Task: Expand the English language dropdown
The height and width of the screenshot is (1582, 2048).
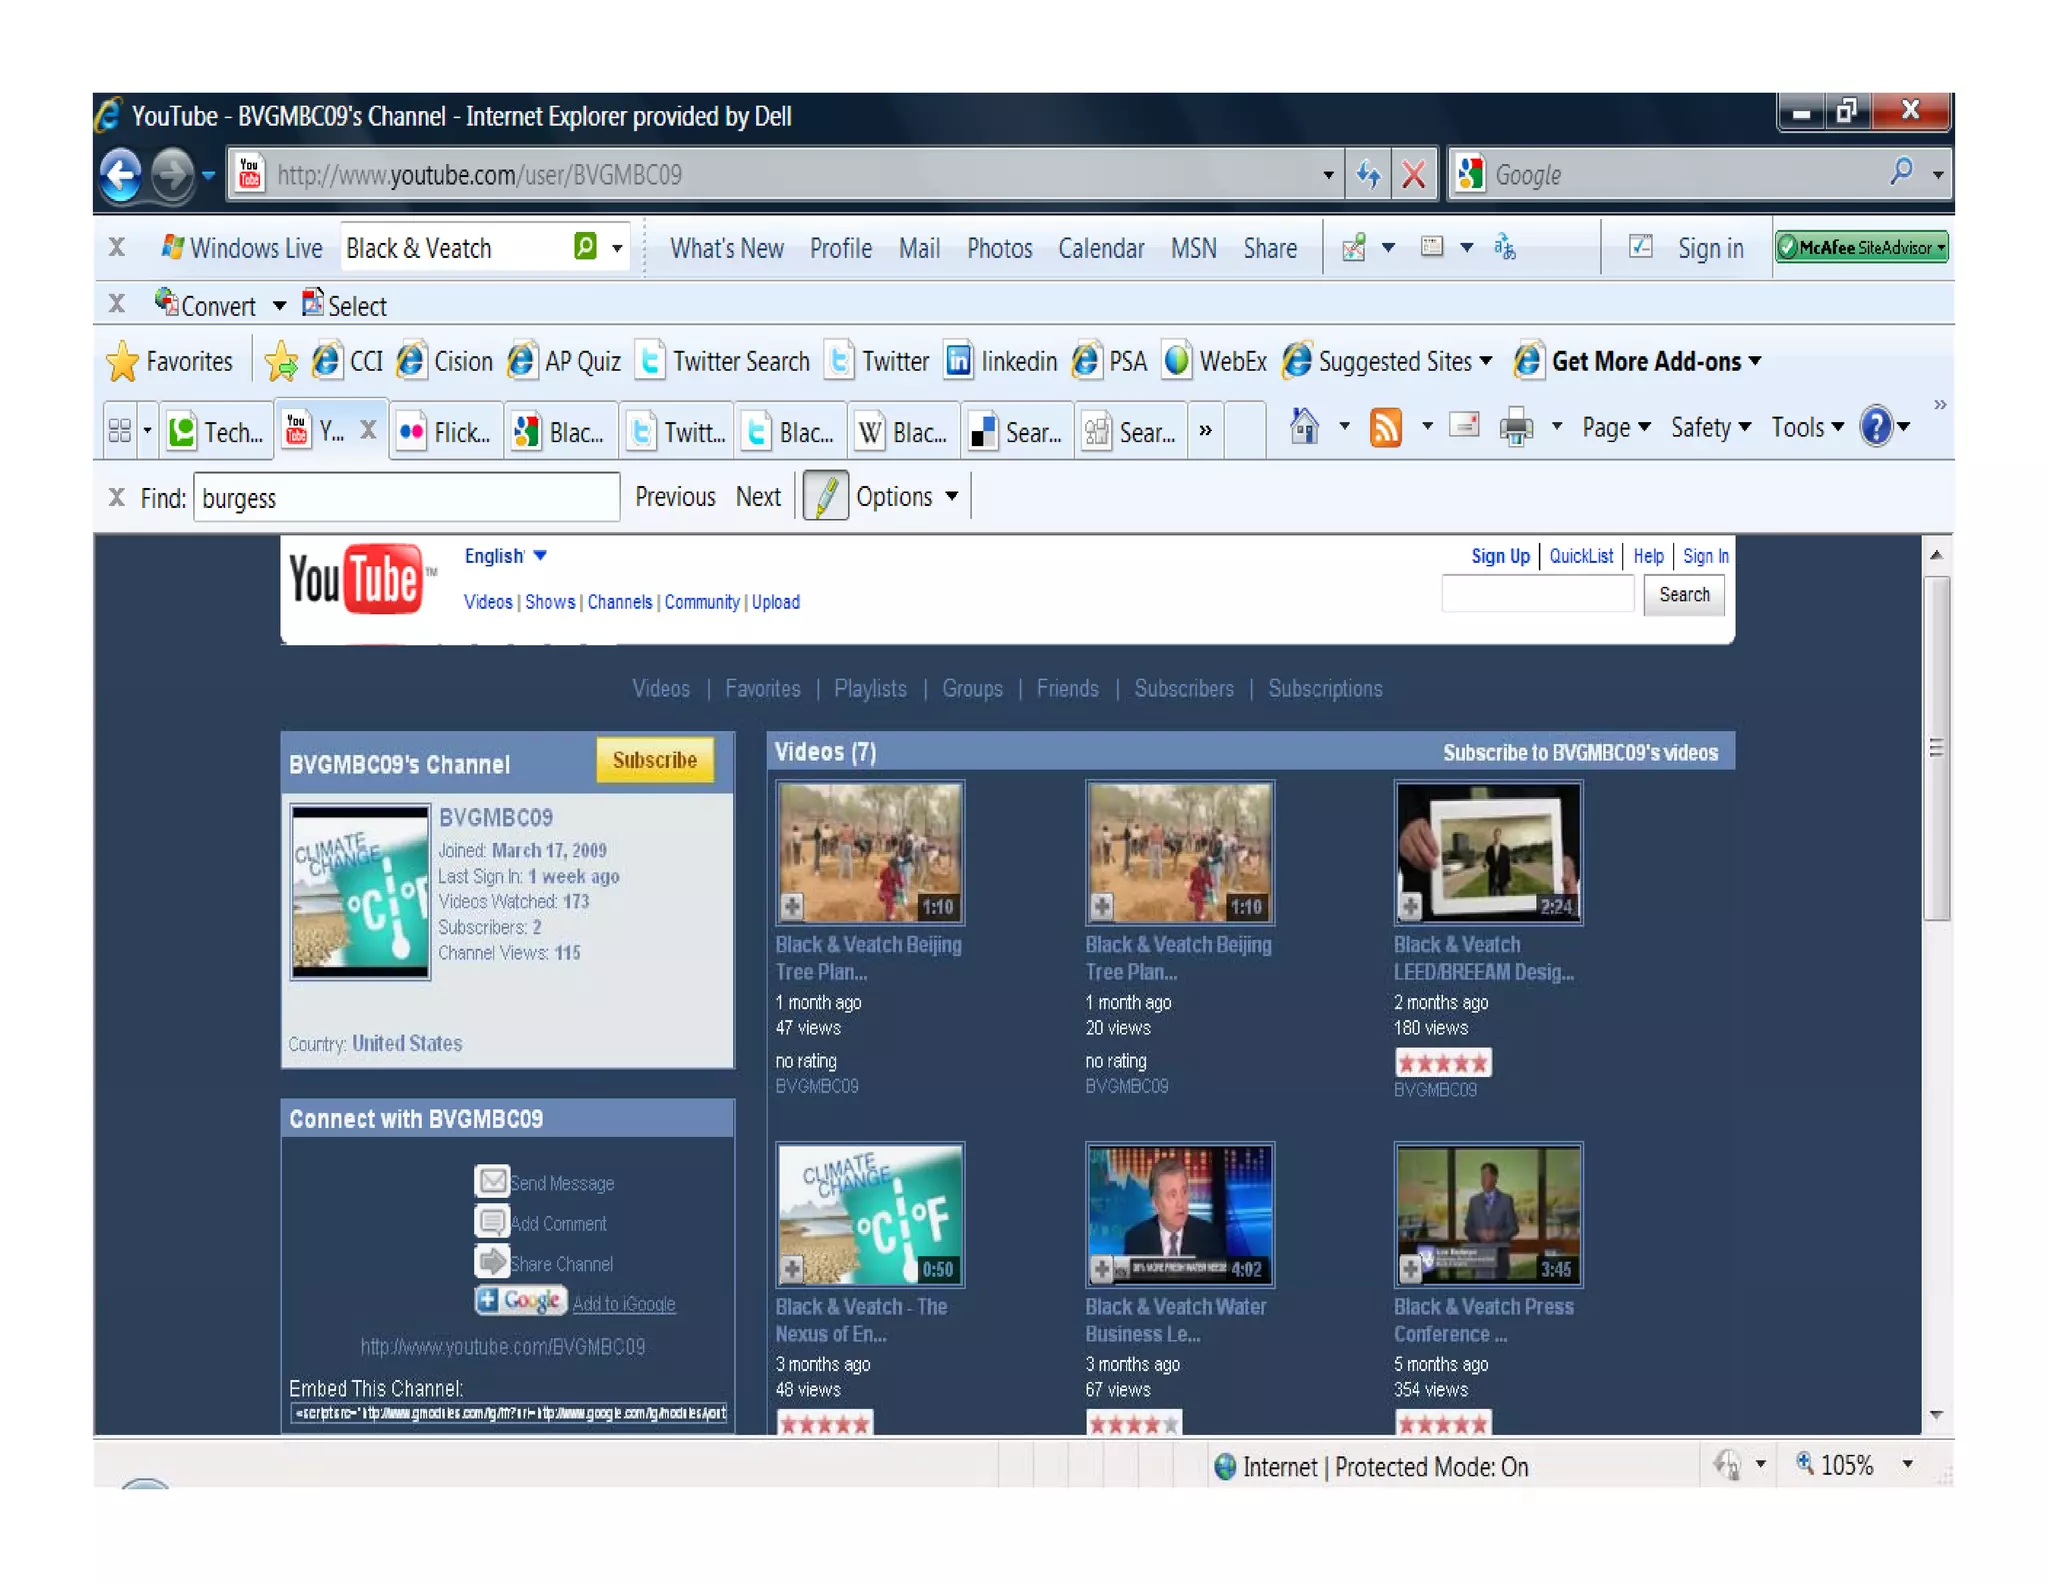Action: [x=505, y=556]
